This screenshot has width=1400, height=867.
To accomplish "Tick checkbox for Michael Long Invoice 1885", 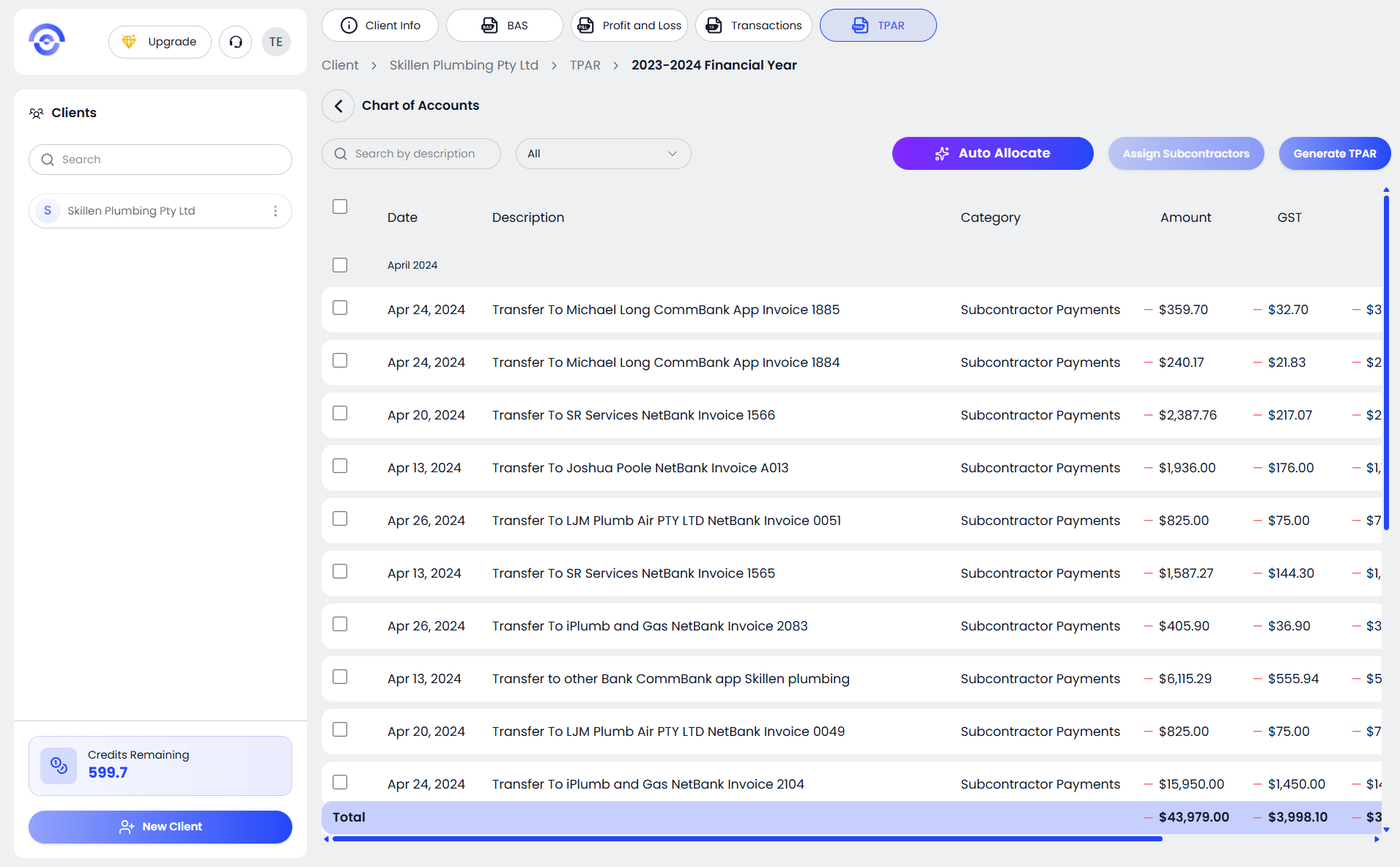I will coord(340,308).
